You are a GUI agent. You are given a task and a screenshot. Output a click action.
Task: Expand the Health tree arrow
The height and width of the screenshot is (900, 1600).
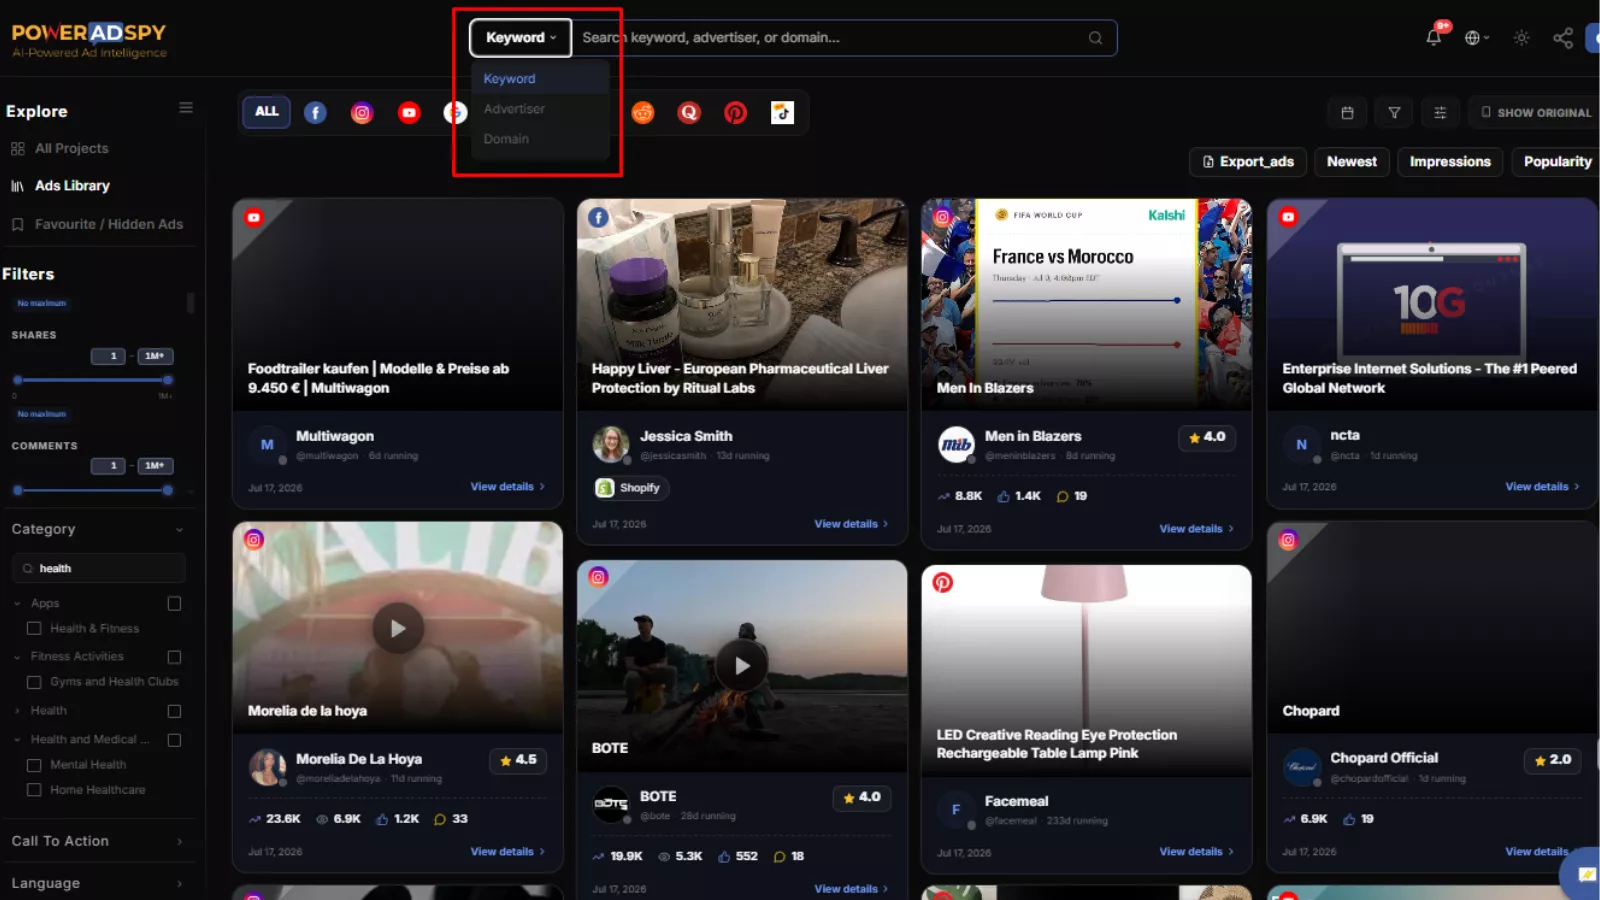17,711
